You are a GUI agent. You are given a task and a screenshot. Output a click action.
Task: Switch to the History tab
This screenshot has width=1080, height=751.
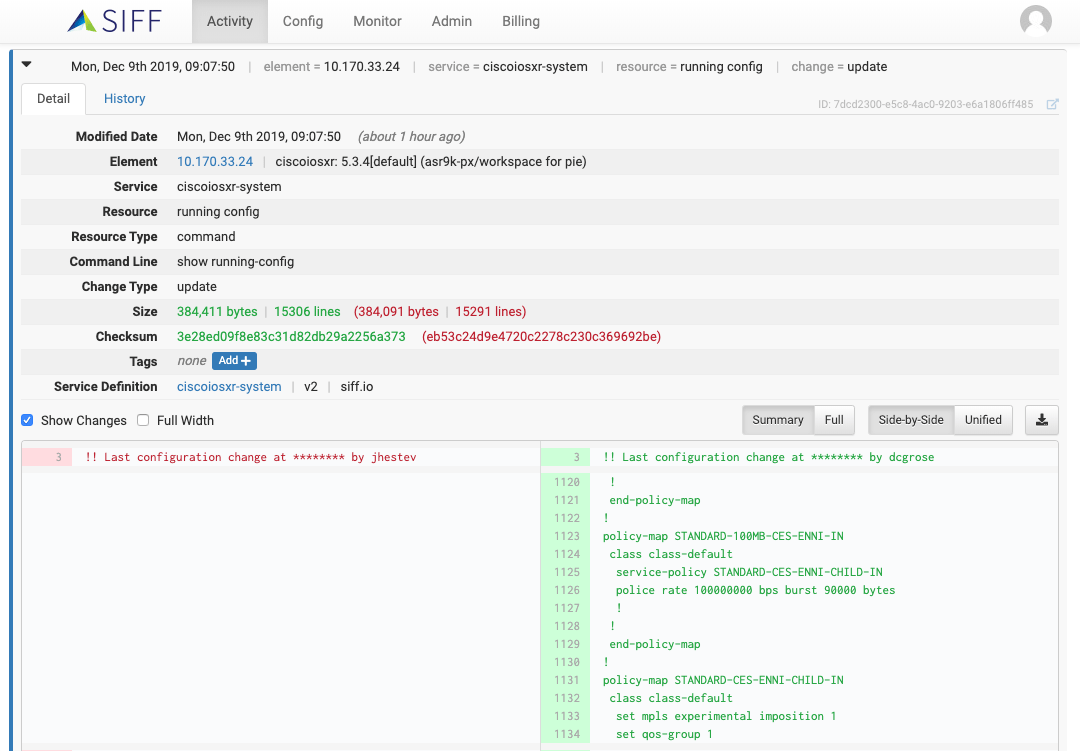(125, 99)
